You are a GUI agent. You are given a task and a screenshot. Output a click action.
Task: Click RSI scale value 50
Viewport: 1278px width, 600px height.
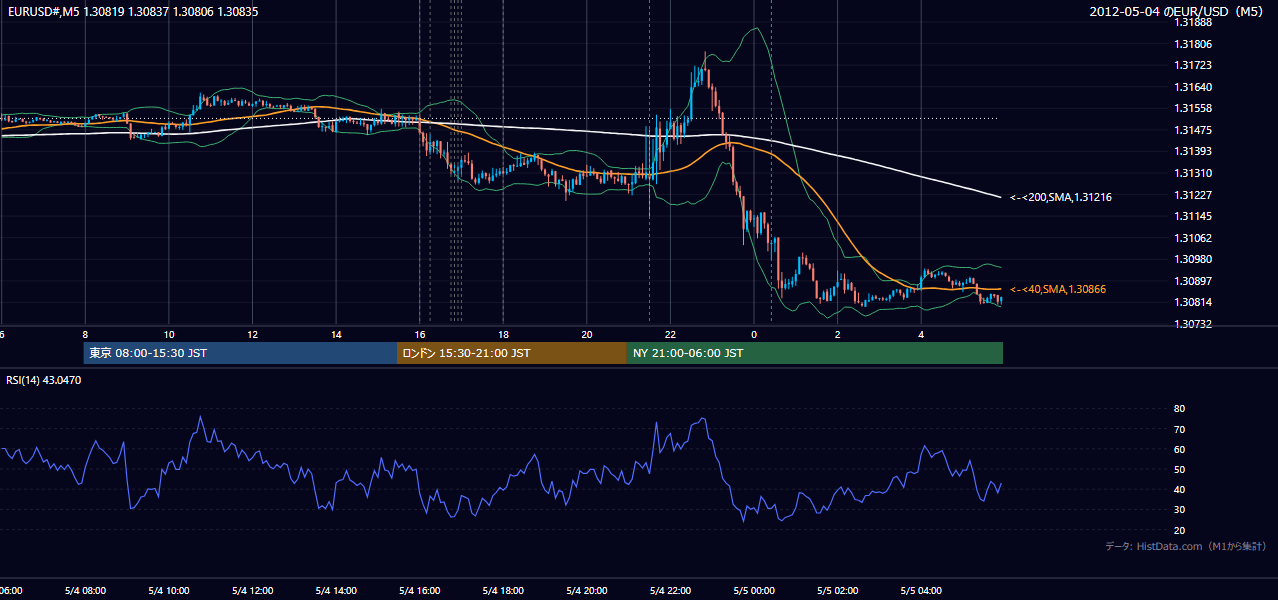click(1180, 469)
